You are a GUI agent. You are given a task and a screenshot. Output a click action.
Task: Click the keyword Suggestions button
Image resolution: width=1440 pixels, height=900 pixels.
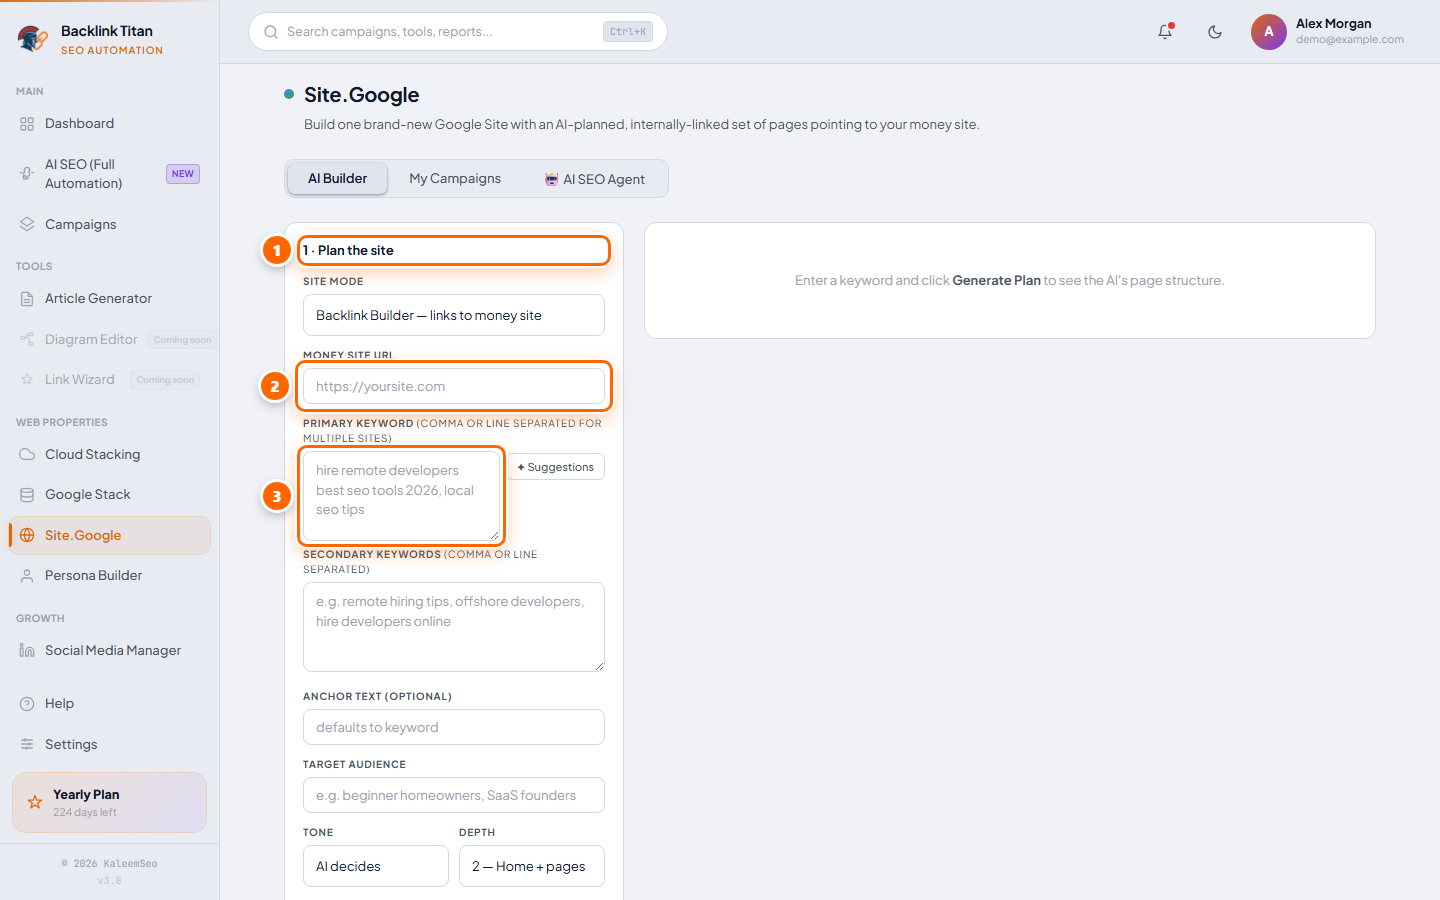point(556,467)
